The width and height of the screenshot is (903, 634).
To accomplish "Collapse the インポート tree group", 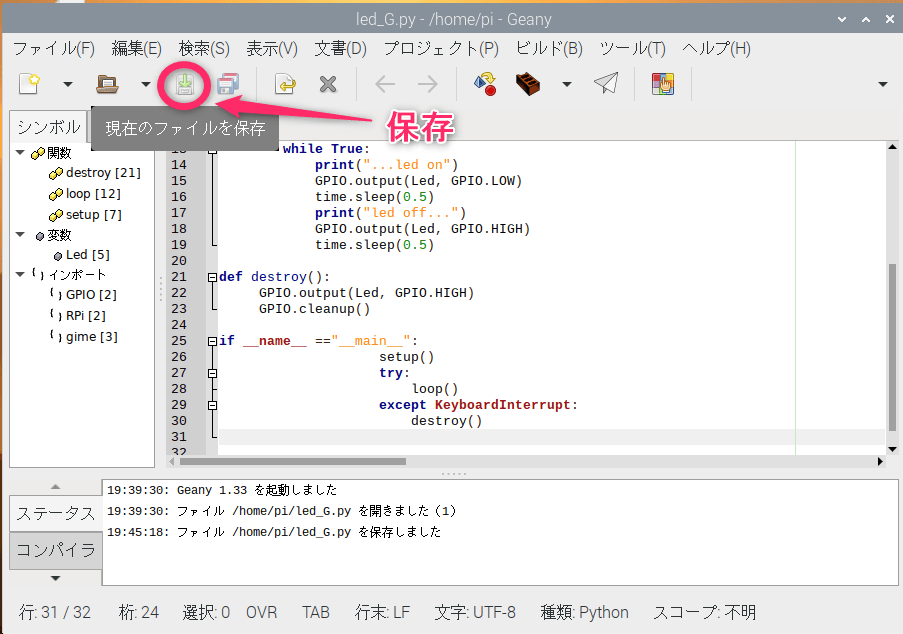I will coord(20,274).
